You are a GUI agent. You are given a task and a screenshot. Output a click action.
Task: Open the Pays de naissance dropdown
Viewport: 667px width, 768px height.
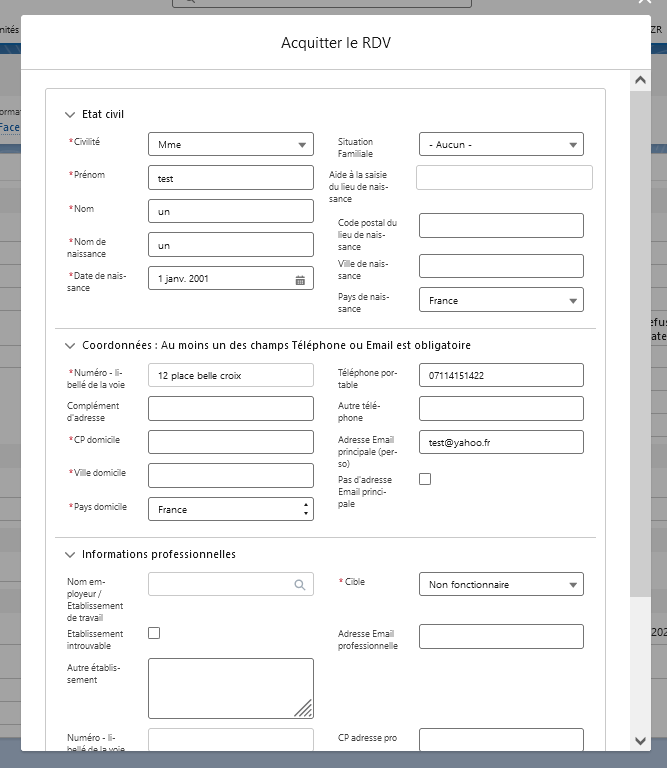500,300
